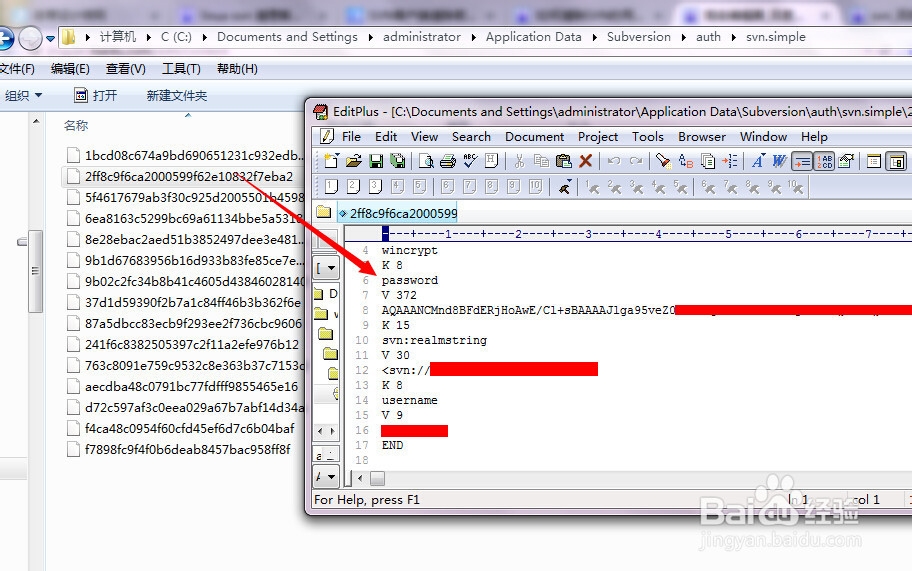912x571 pixels.
Task: Click the Explorer Forward navigation button
Action: coord(30,39)
